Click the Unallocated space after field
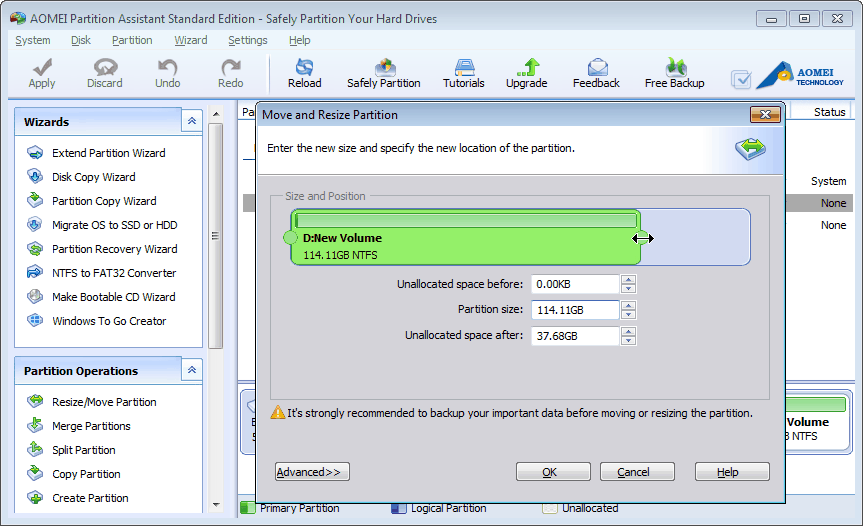 [575, 336]
